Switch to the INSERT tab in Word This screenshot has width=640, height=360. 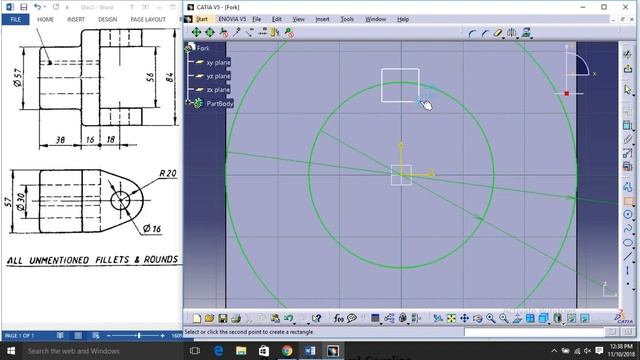[76, 19]
